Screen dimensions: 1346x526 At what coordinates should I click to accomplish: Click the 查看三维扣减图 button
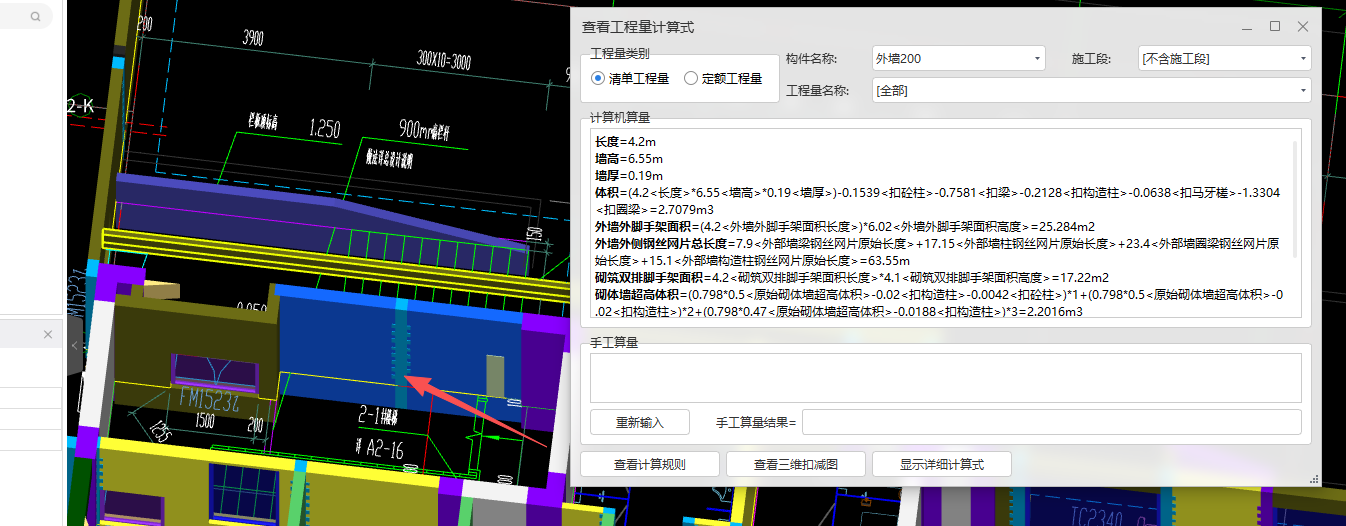pyautogui.click(x=796, y=464)
